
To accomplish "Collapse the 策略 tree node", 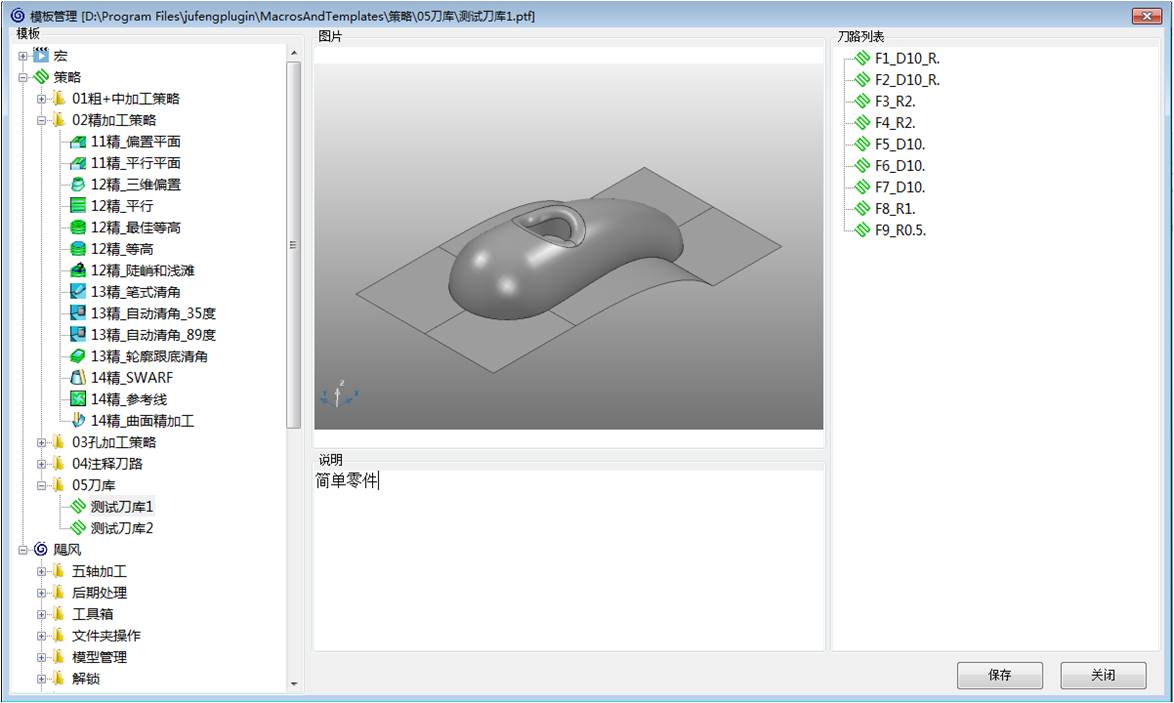I will point(23,77).
